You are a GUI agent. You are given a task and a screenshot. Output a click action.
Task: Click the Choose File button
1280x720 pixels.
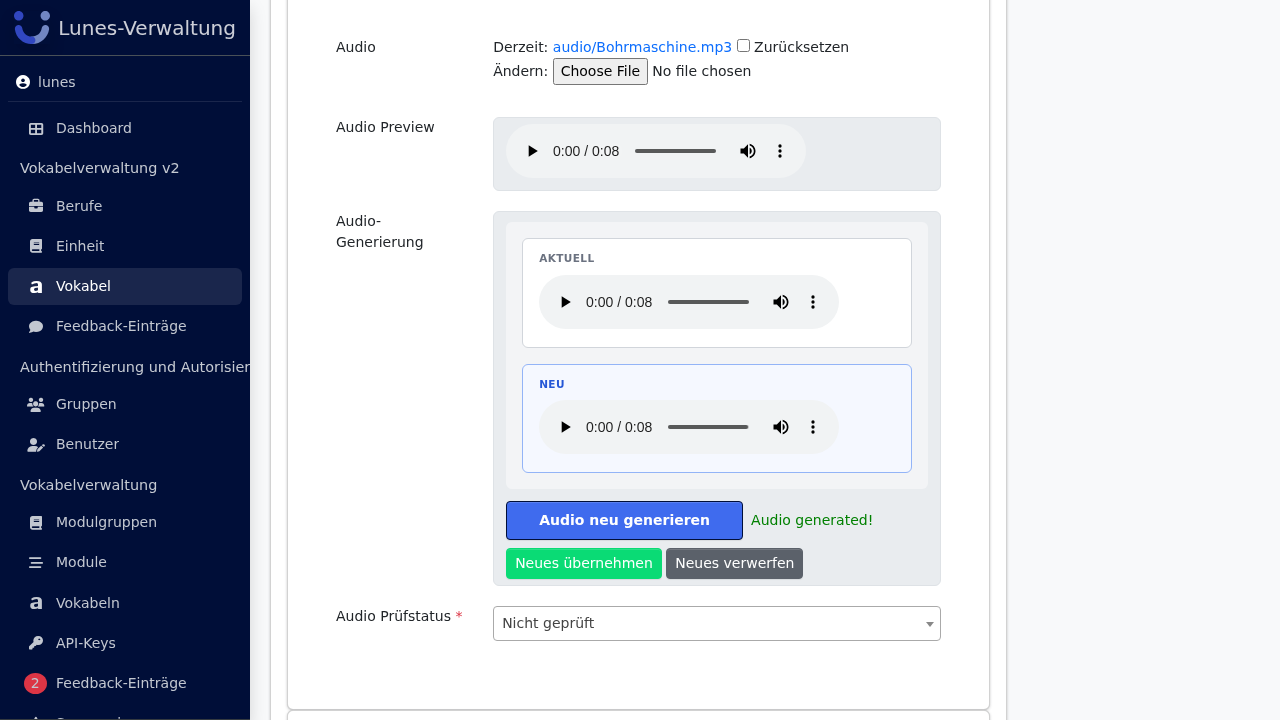[600, 71]
